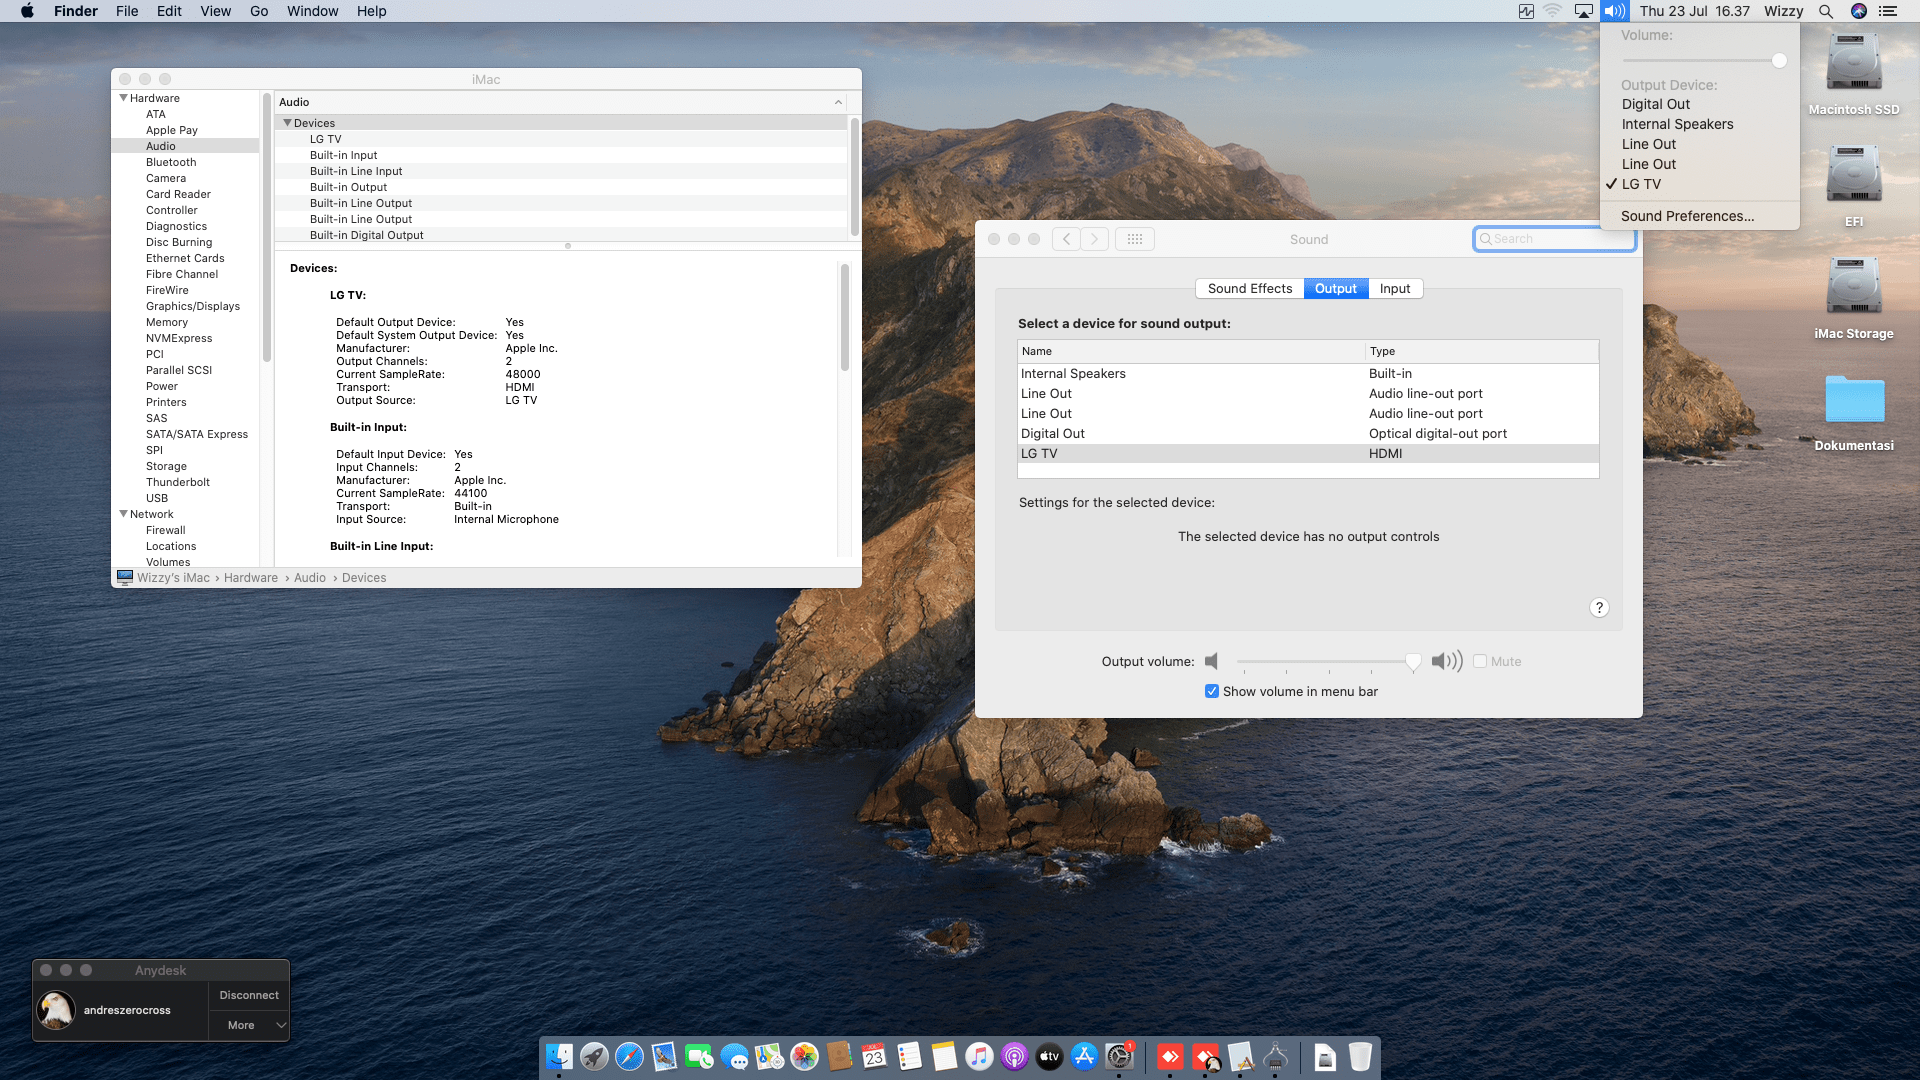The width and height of the screenshot is (1920, 1080).
Task: Click the Sound preferences Search field
Action: (x=1554, y=239)
